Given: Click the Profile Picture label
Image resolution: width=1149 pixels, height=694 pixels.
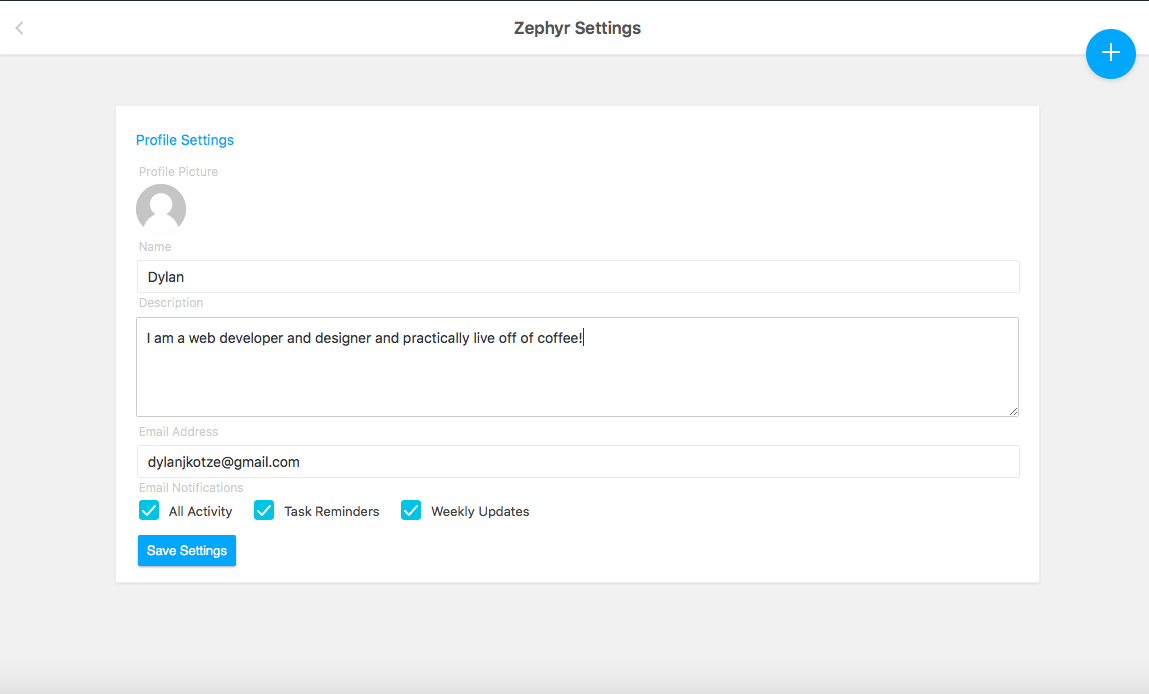Looking at the screenshot, I should [x=178, y=171].
